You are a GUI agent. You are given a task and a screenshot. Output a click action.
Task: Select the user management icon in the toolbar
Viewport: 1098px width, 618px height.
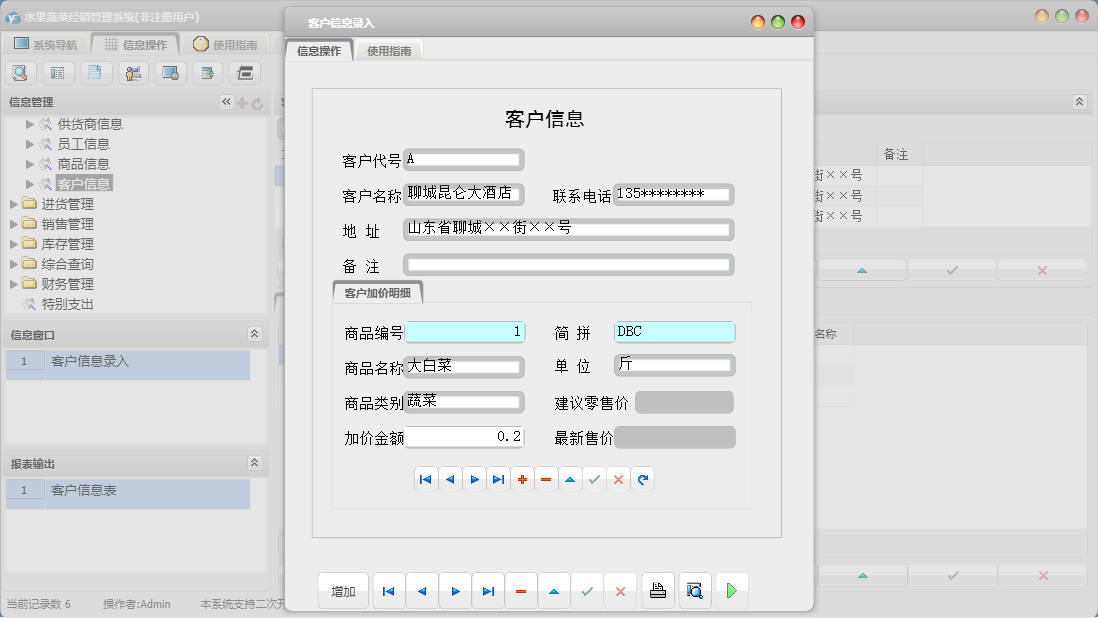tap(131, 73)
